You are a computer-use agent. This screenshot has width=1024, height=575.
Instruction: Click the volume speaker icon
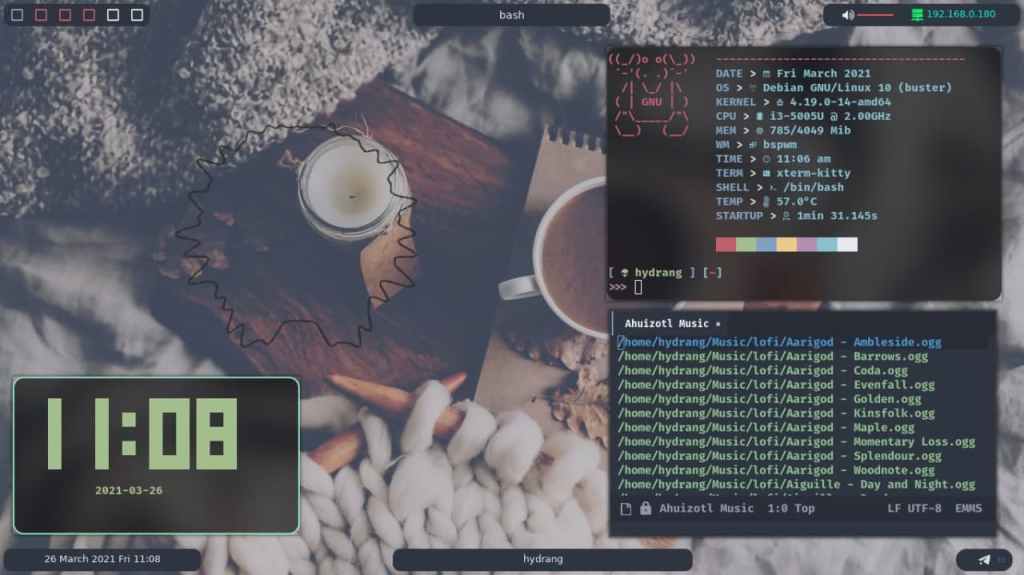pyautogui.click(x=848, y=15)
